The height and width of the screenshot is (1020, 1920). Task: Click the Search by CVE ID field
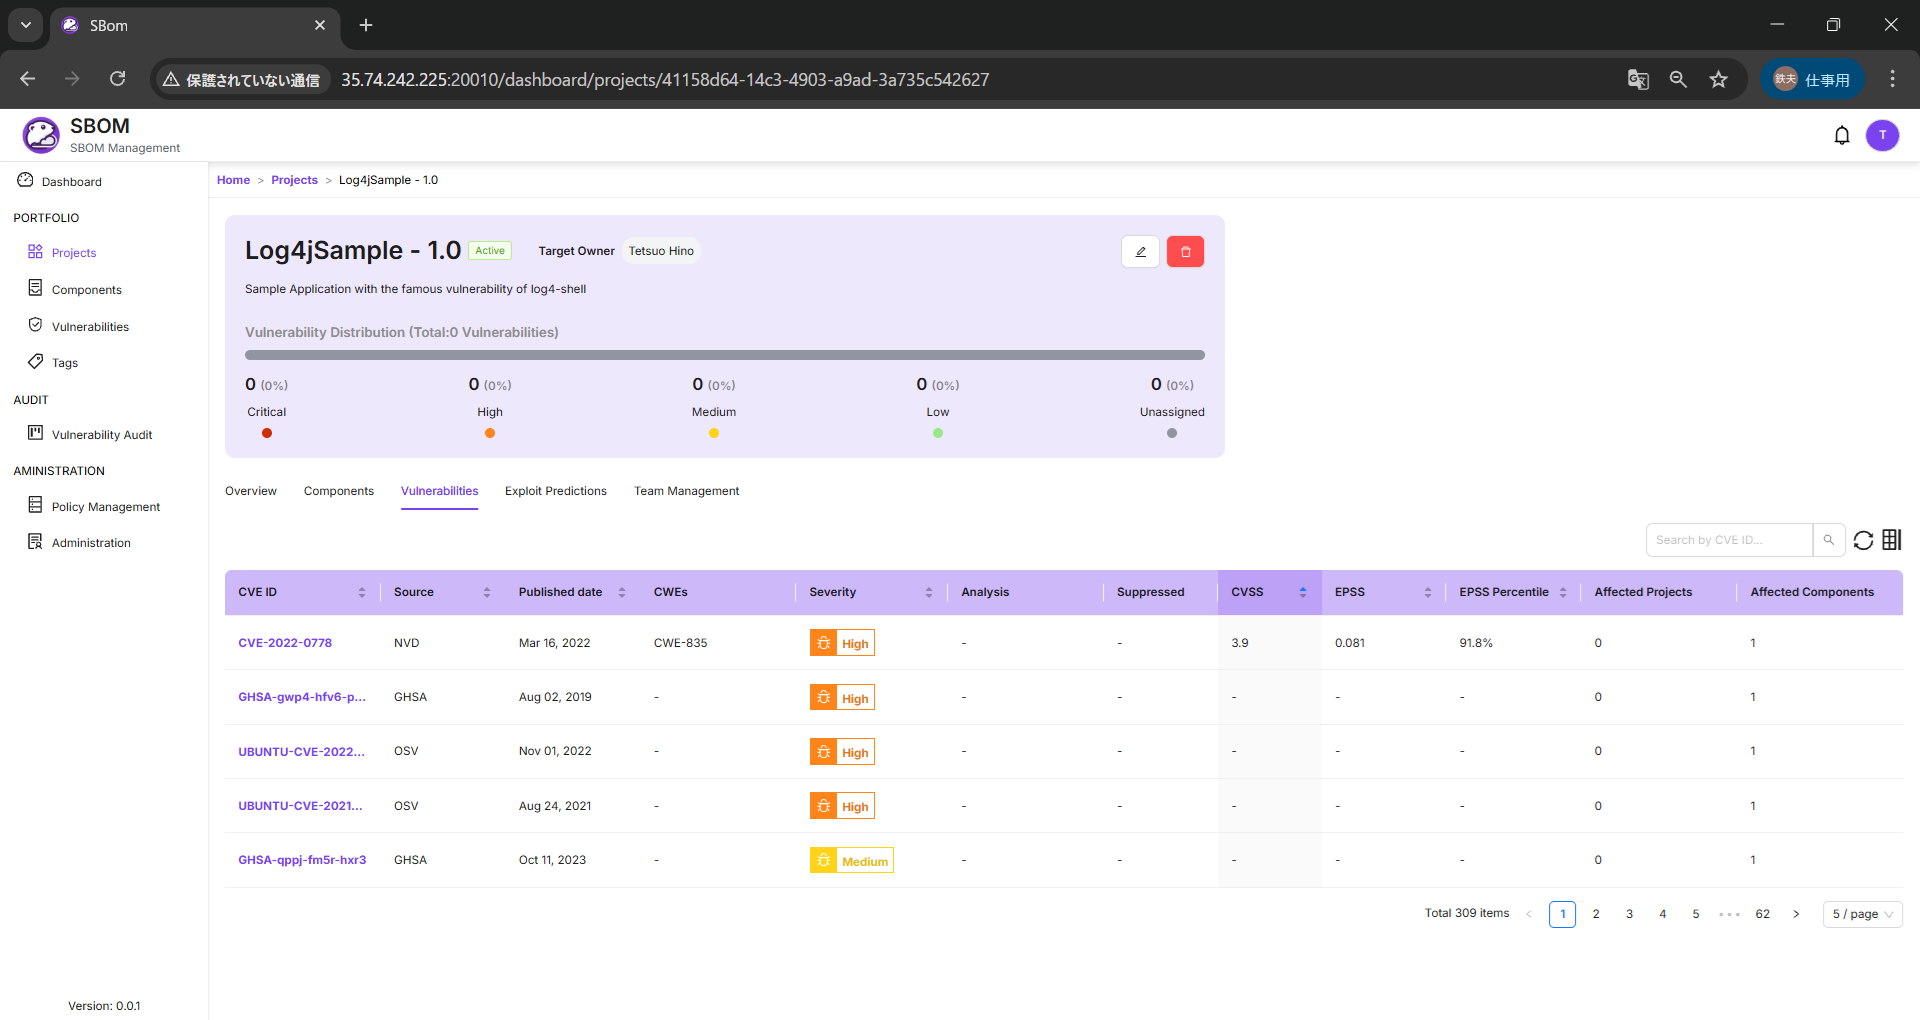coord(1728,540)
